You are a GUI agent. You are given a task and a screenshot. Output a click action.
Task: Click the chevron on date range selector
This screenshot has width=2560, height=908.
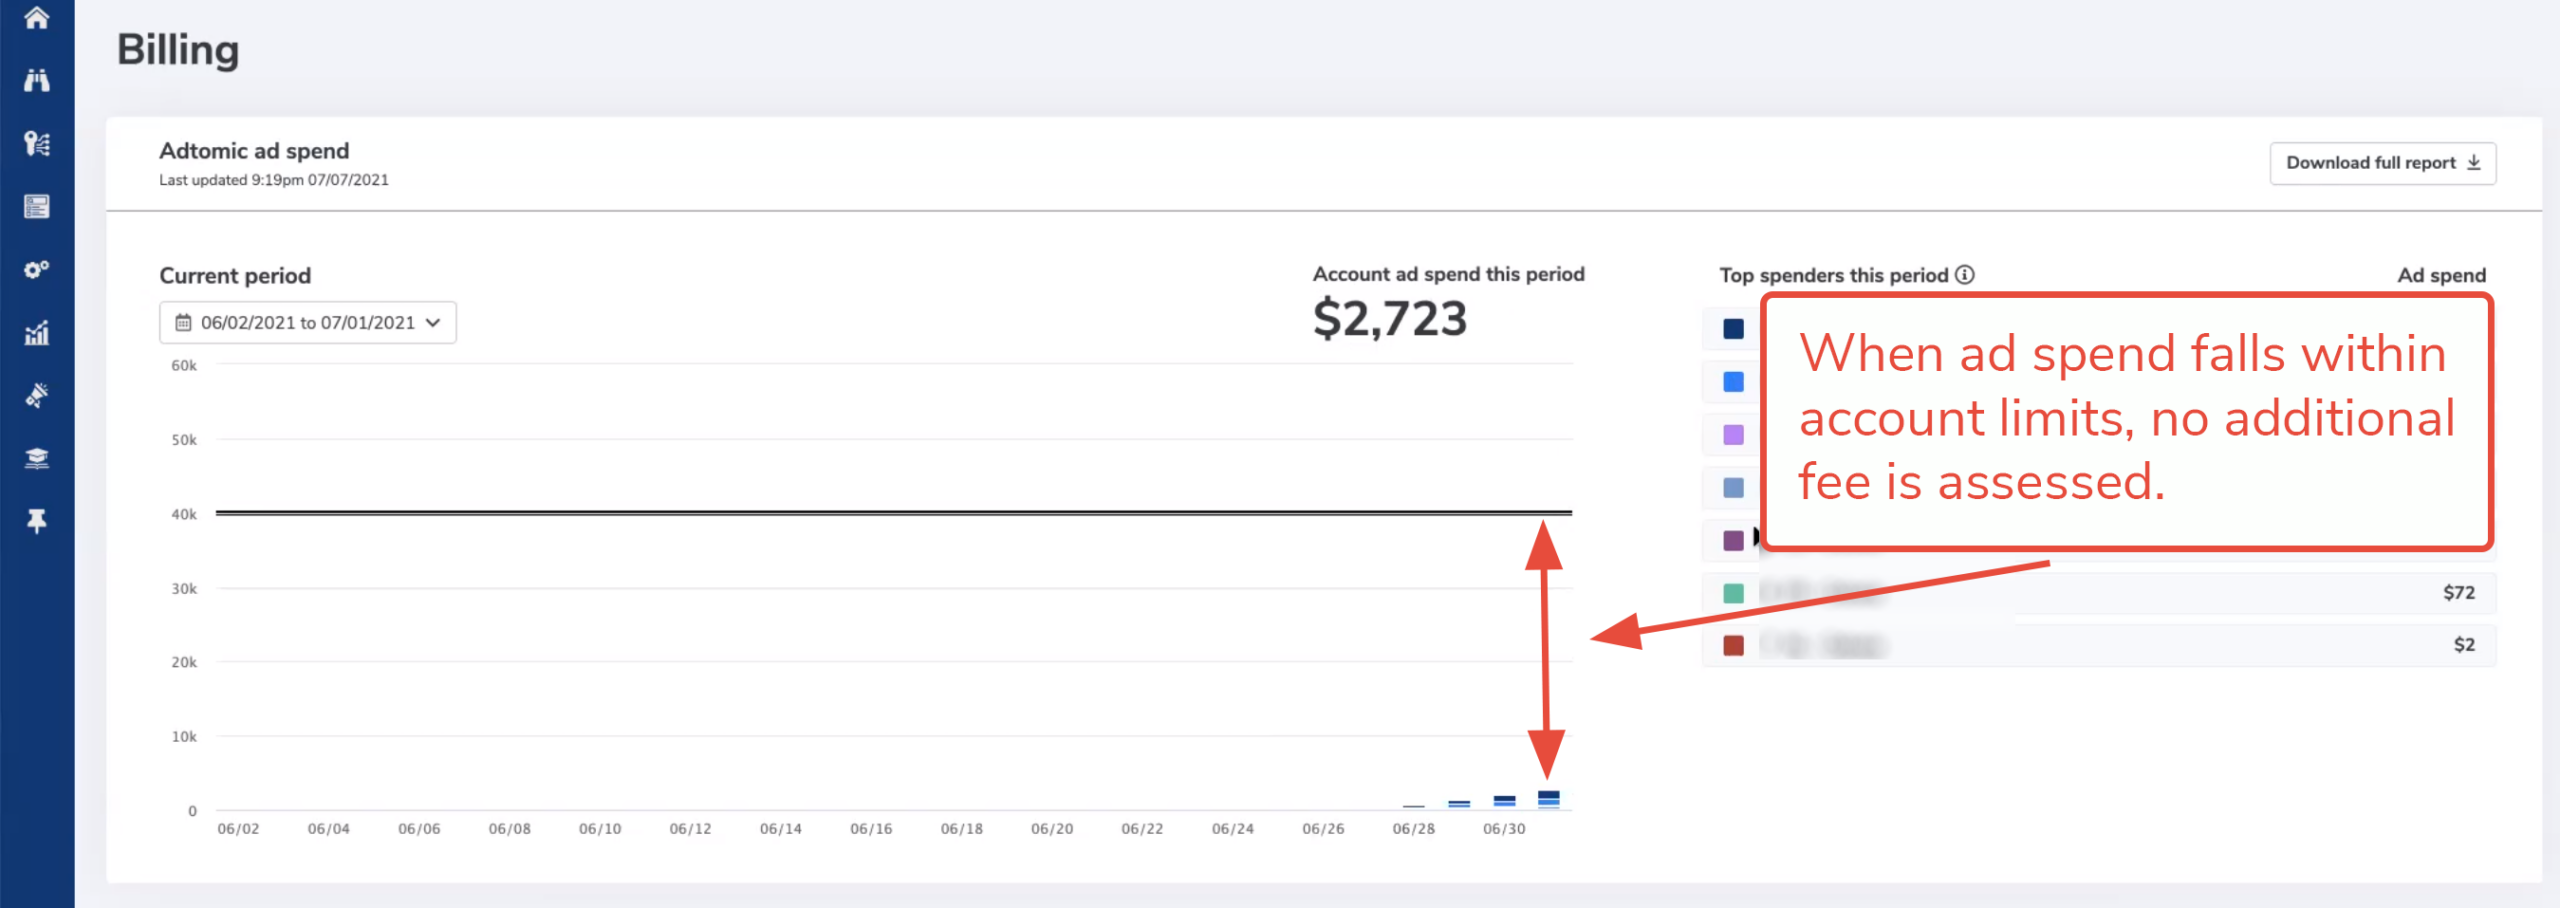tap(433, 323)
